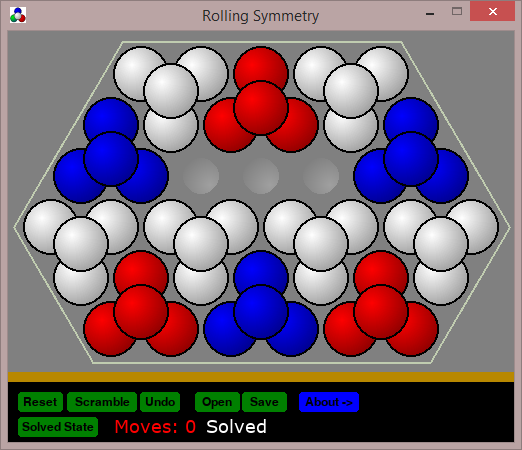Screen dimensions: 522x450
Task: Click the Moves: 0 counter text
Action: coord(155,427)
